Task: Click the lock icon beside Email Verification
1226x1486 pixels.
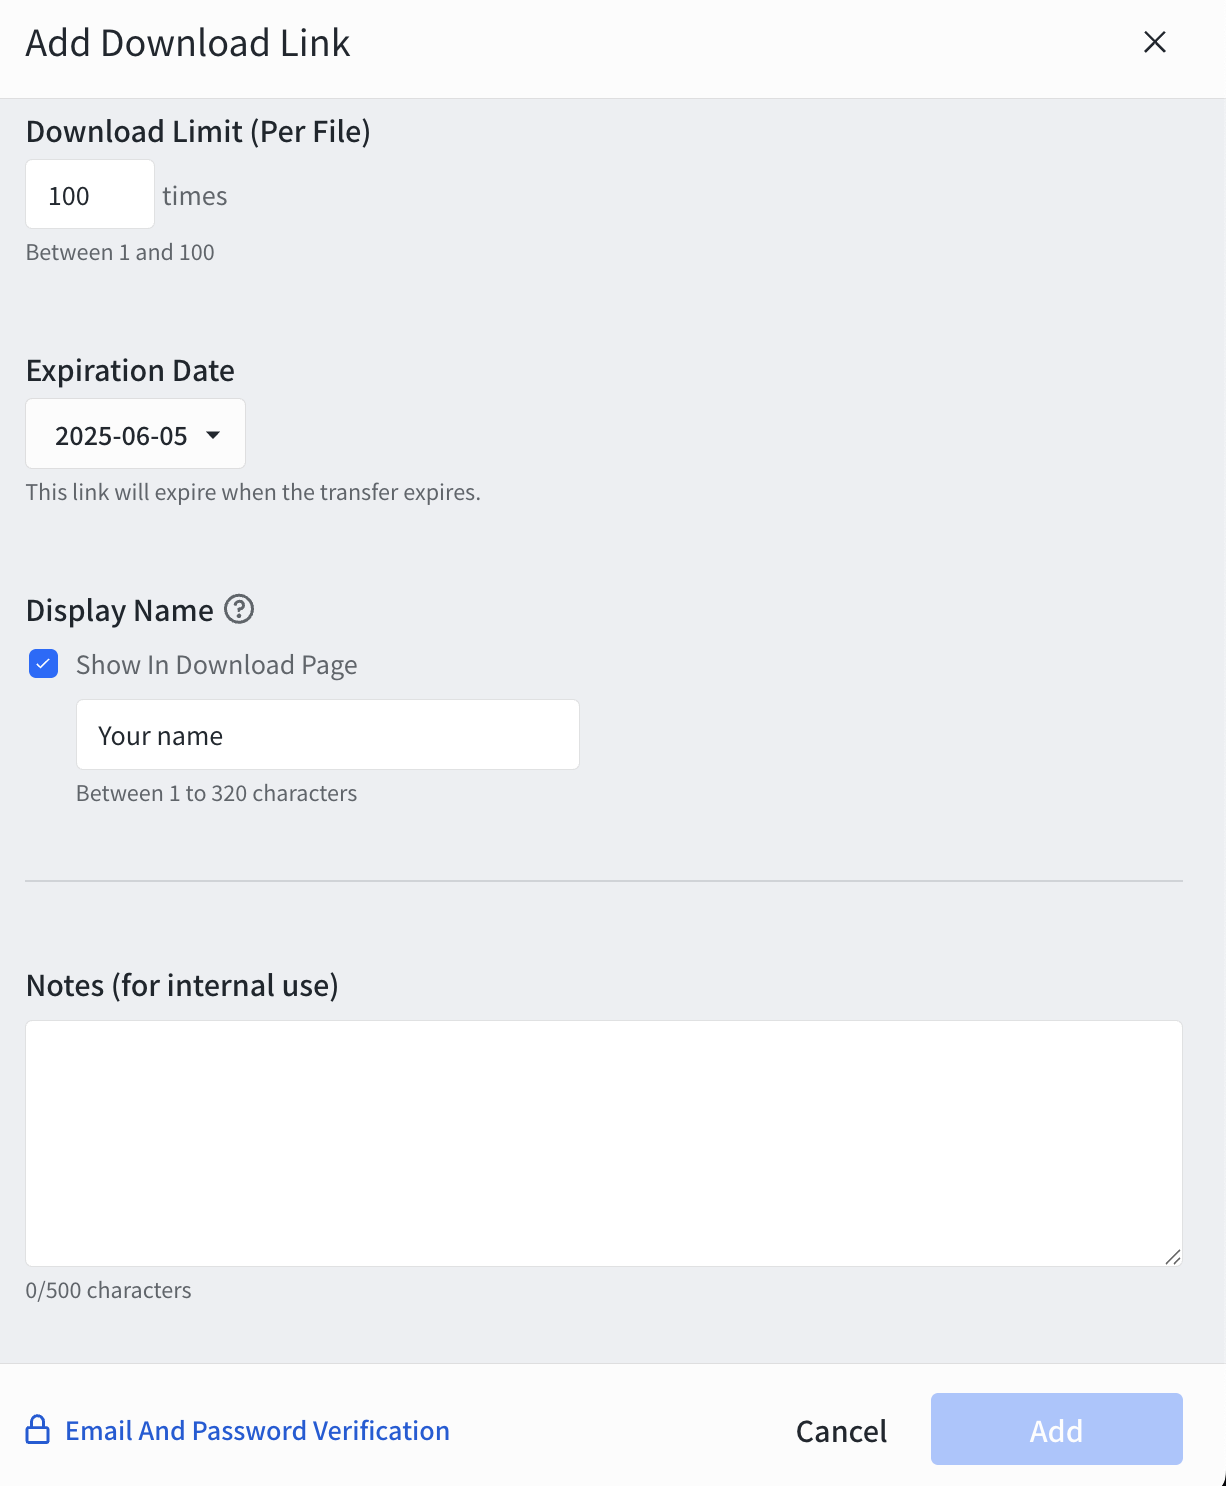Action: pyautogui.click(x=38, y=1430)
